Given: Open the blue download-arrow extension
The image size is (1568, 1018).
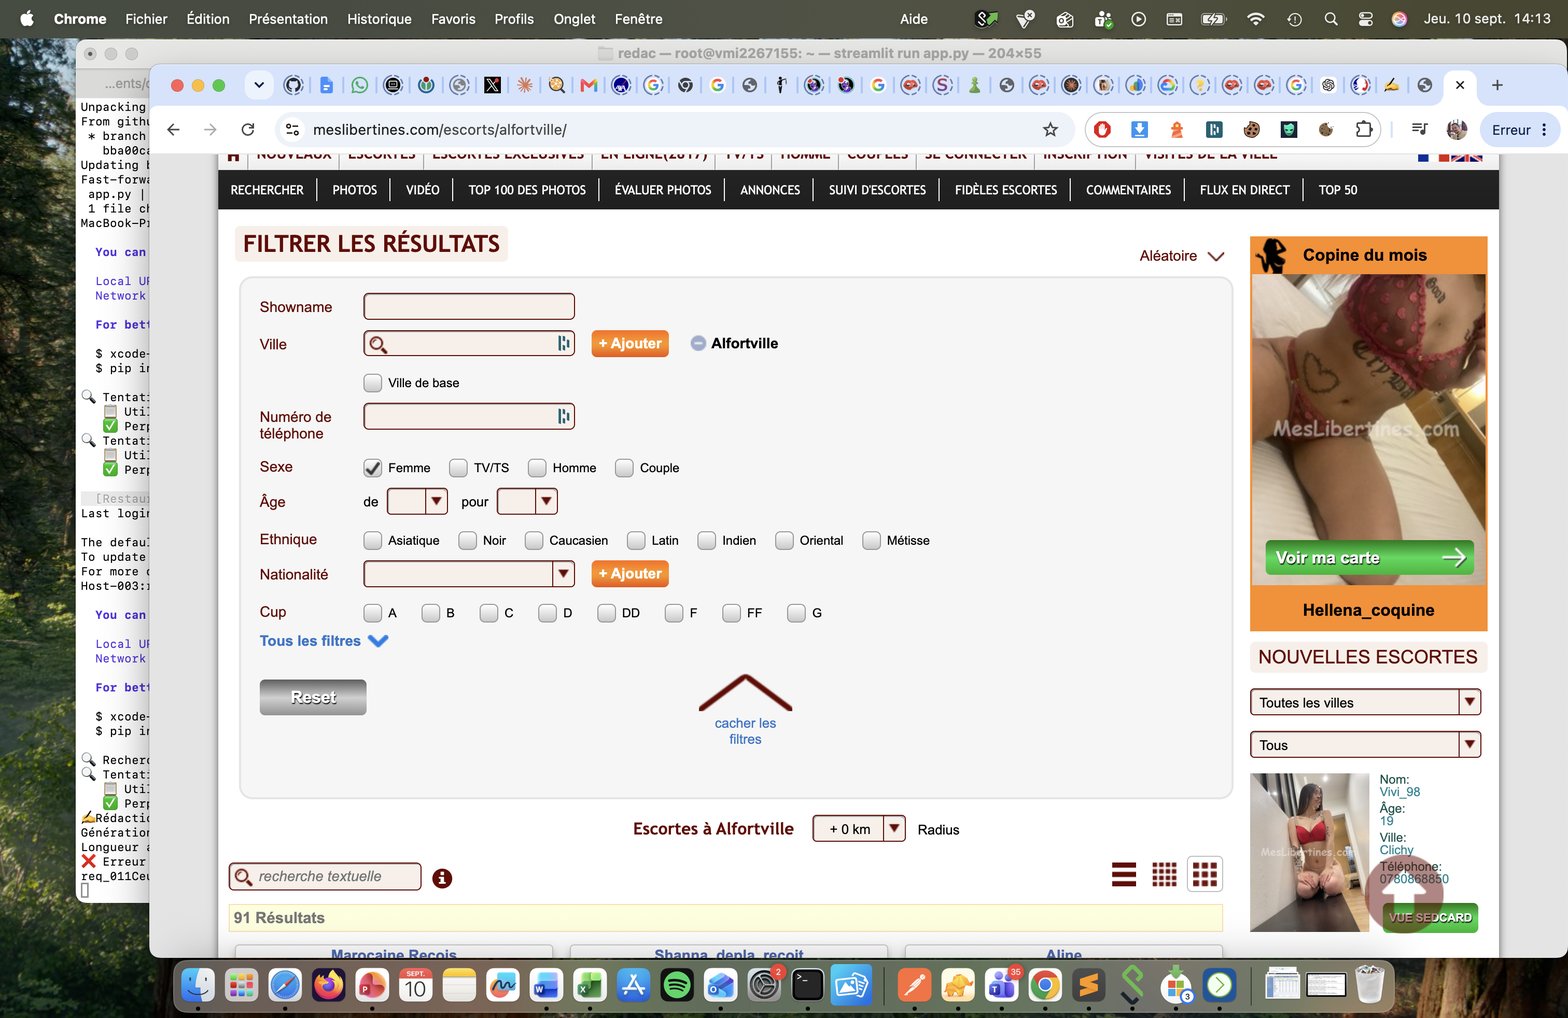Looking at the screenshot, I should coord(1139,129).
